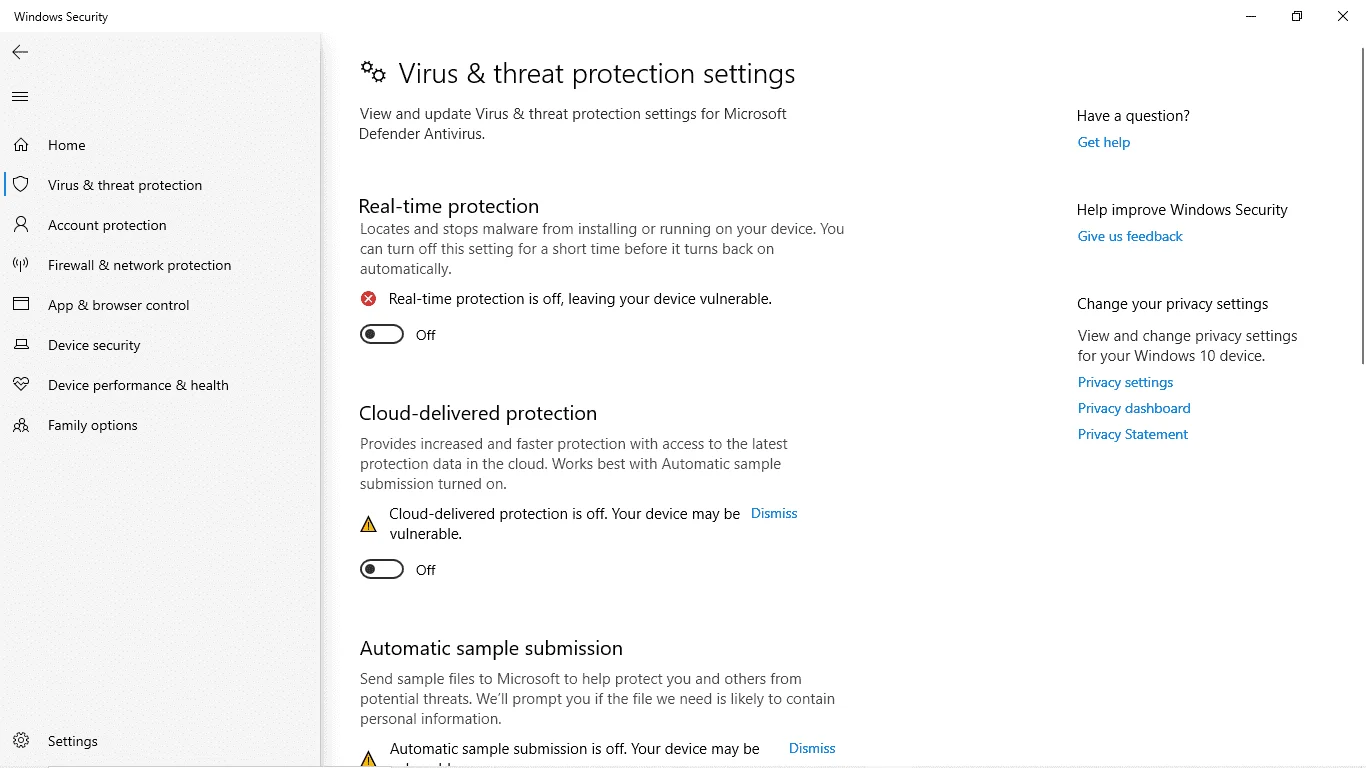Viewport: 1366px width, 768px height.
Task: Open the Home house icon
Action: (x=20, y=145)
